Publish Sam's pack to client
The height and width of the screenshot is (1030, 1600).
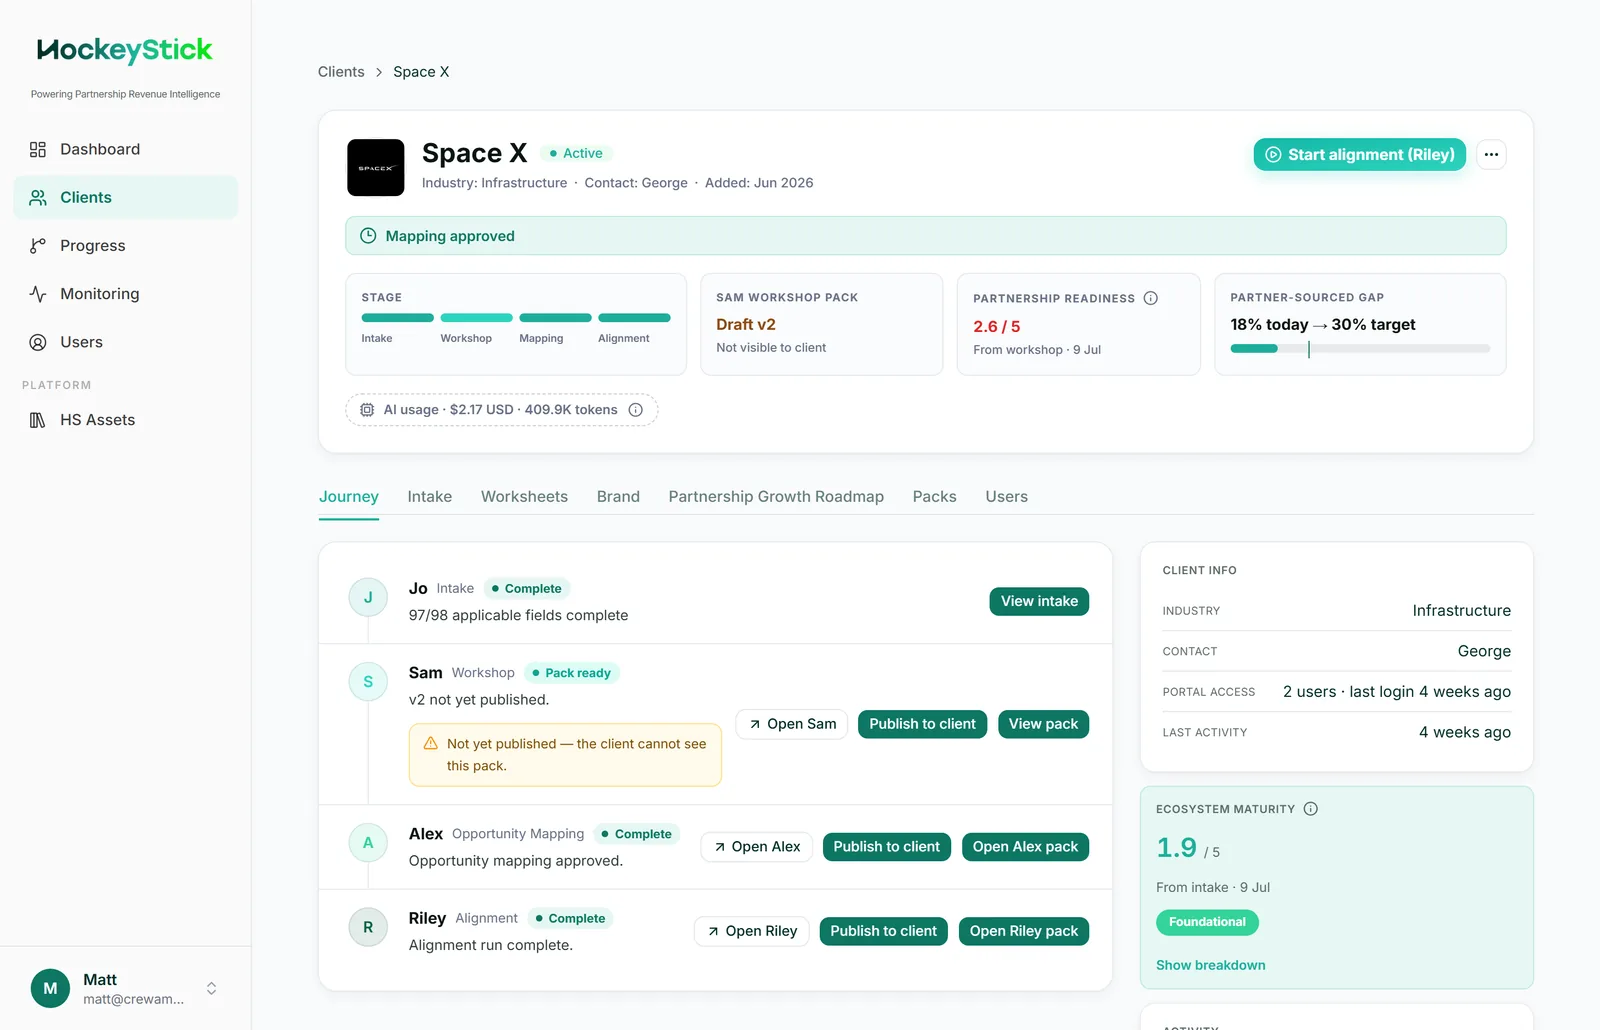922,724
